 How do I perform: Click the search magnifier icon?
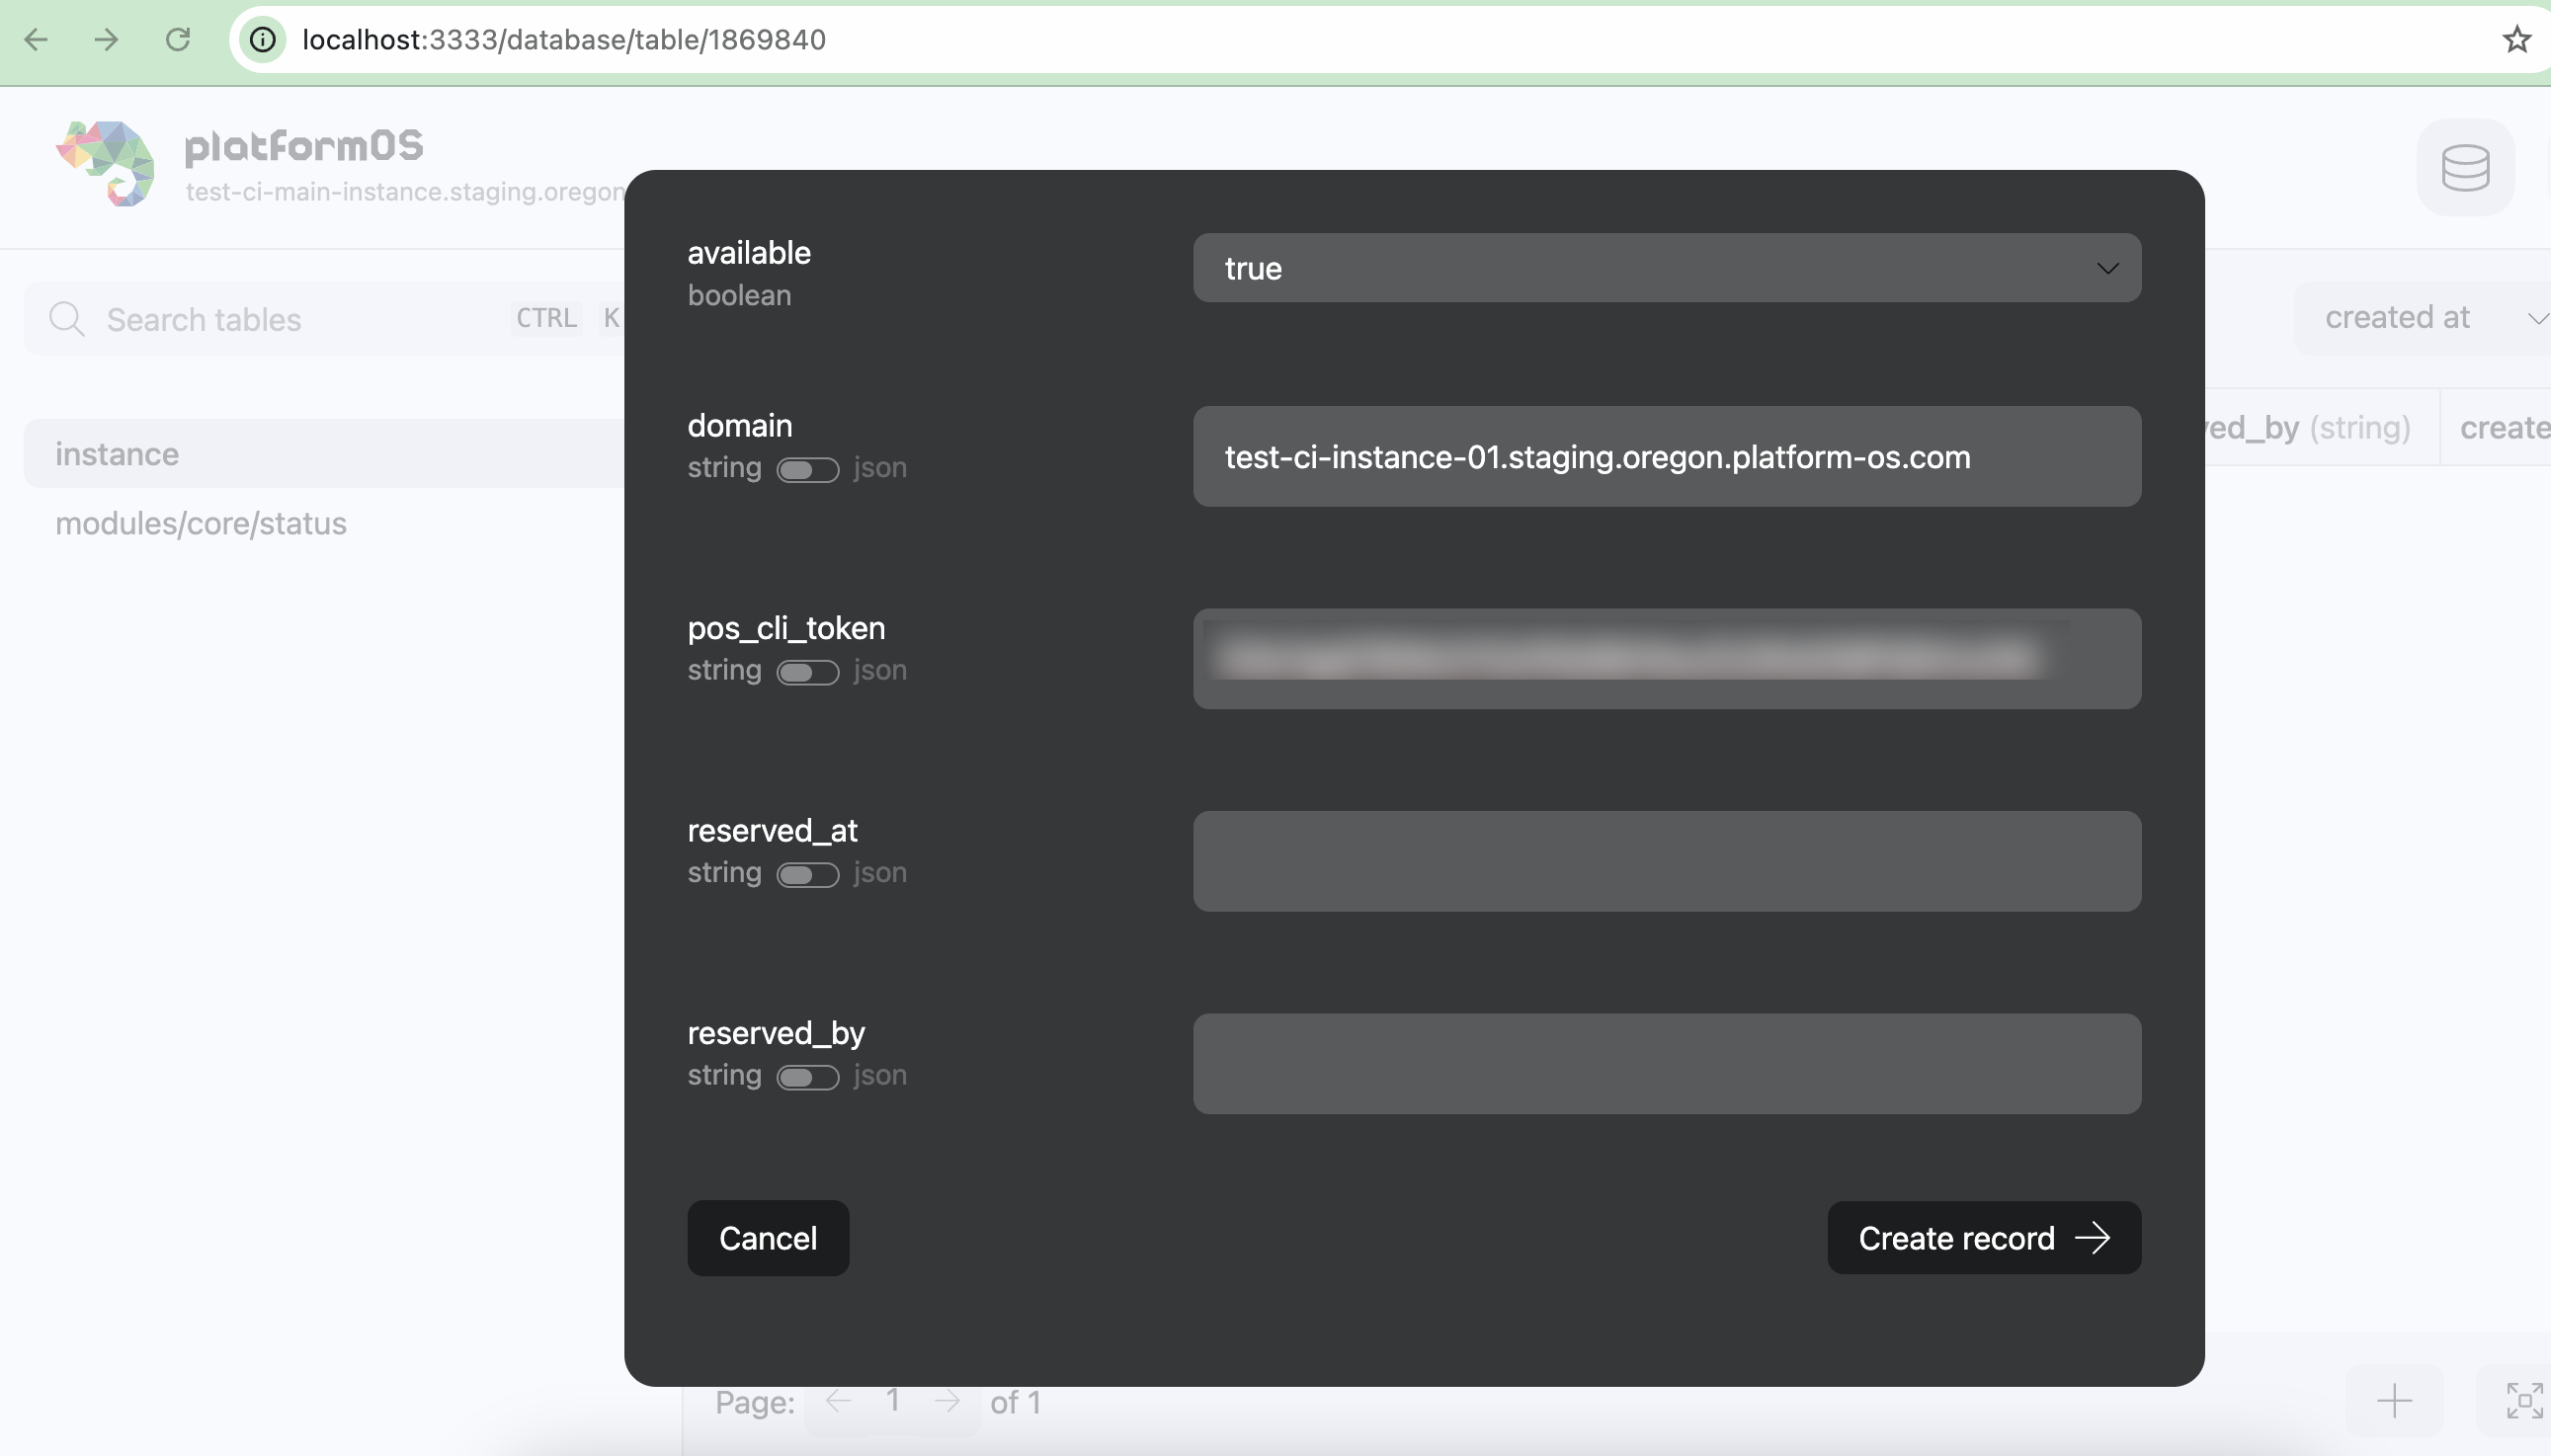coord(66,318)
